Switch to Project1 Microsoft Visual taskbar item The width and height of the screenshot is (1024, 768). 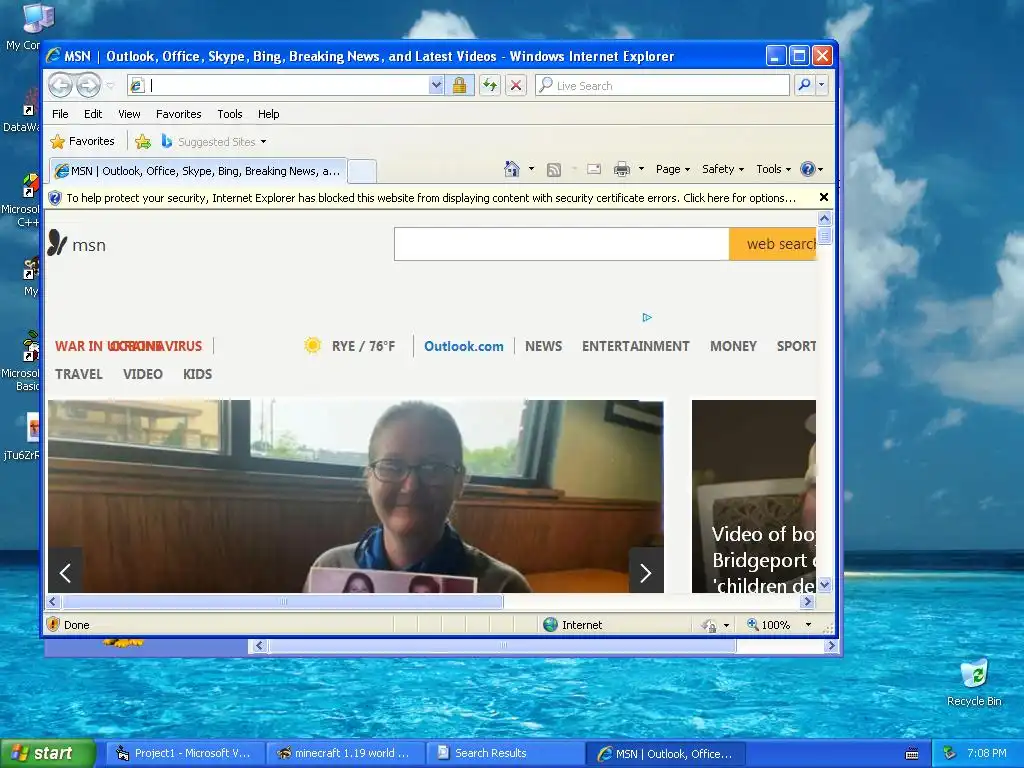(x=185, y=753)
